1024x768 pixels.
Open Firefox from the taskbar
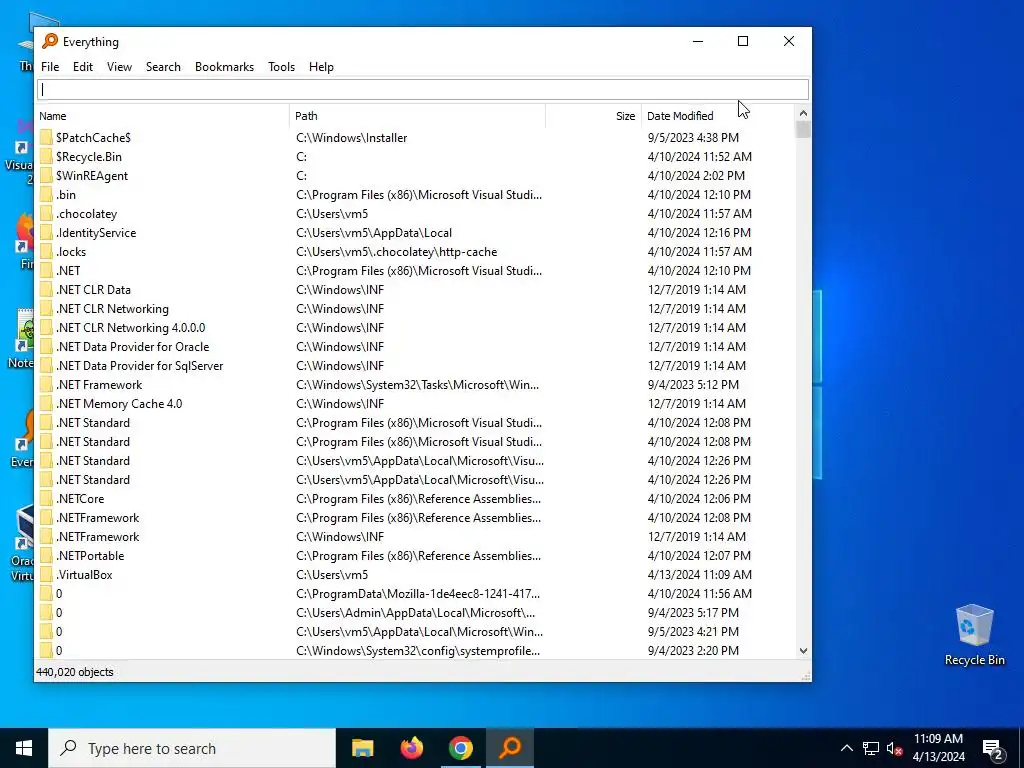(x=411, y=748)
